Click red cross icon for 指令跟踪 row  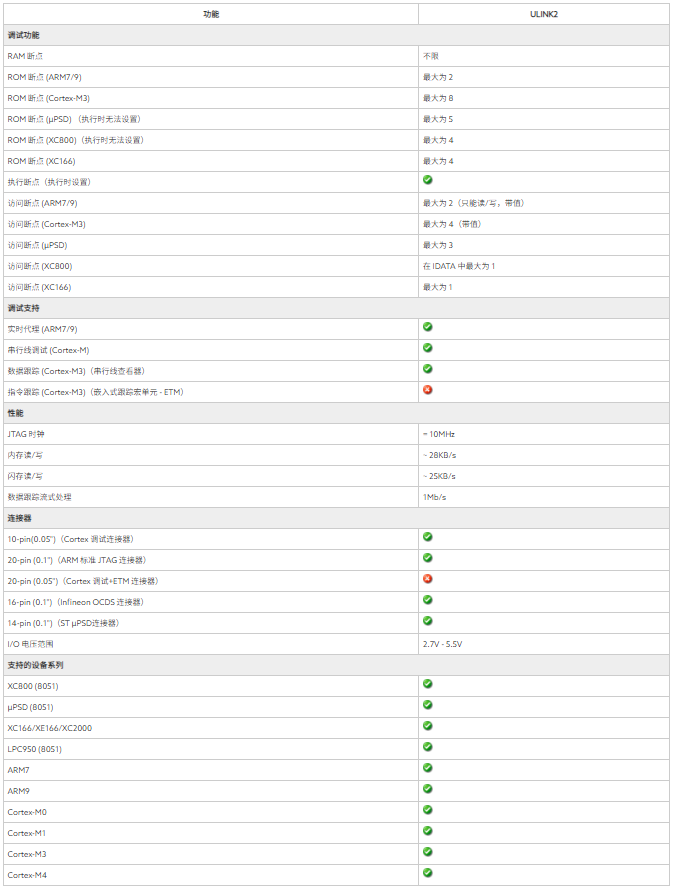click(428, 390)
